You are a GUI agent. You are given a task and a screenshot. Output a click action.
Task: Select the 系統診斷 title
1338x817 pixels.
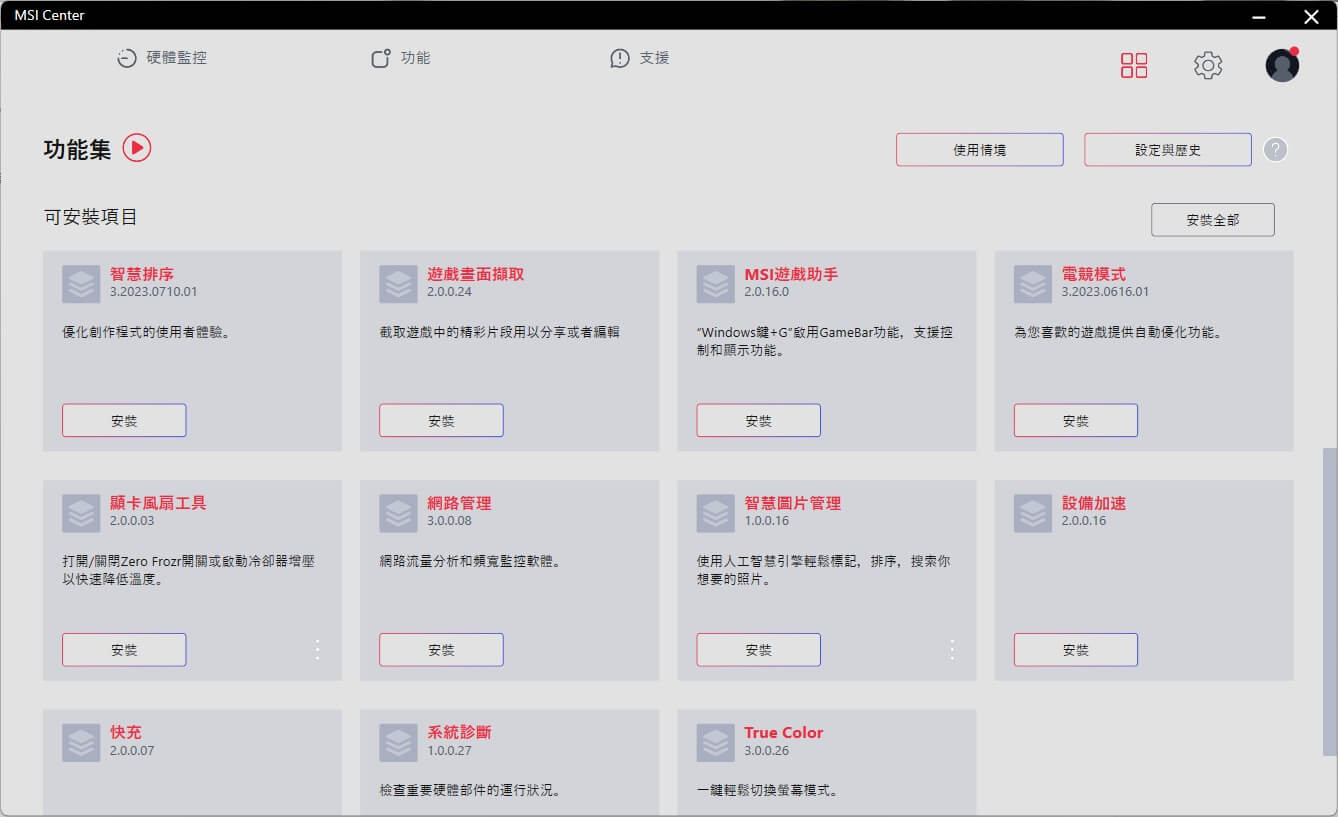(459, 732)
